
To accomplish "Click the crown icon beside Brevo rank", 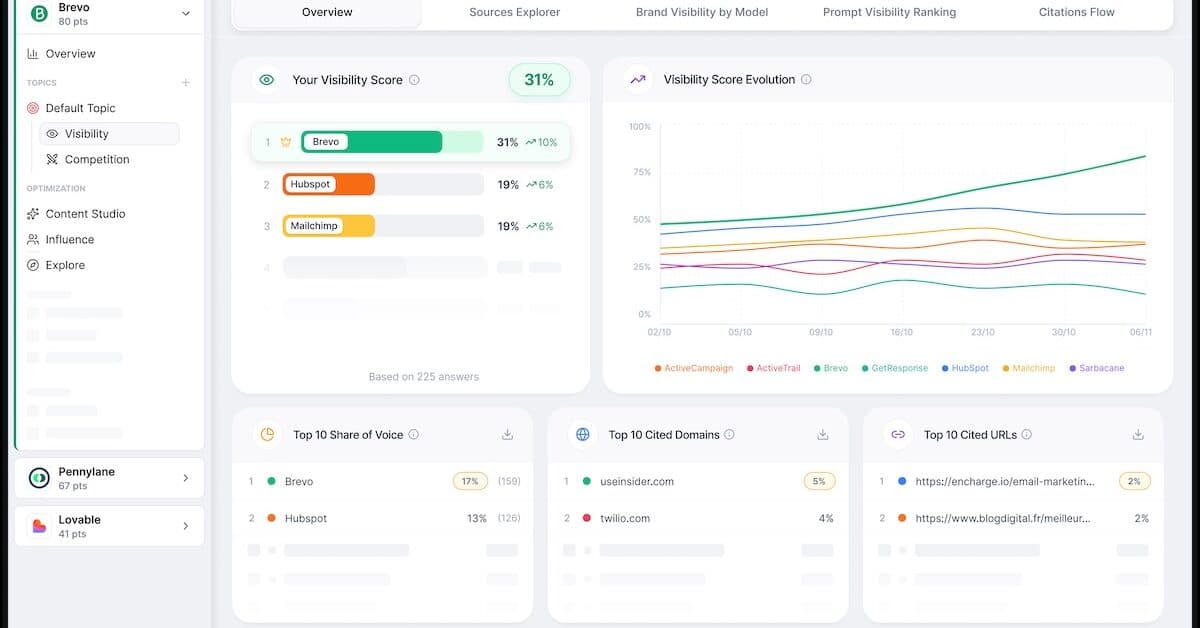I will point(286,142).
